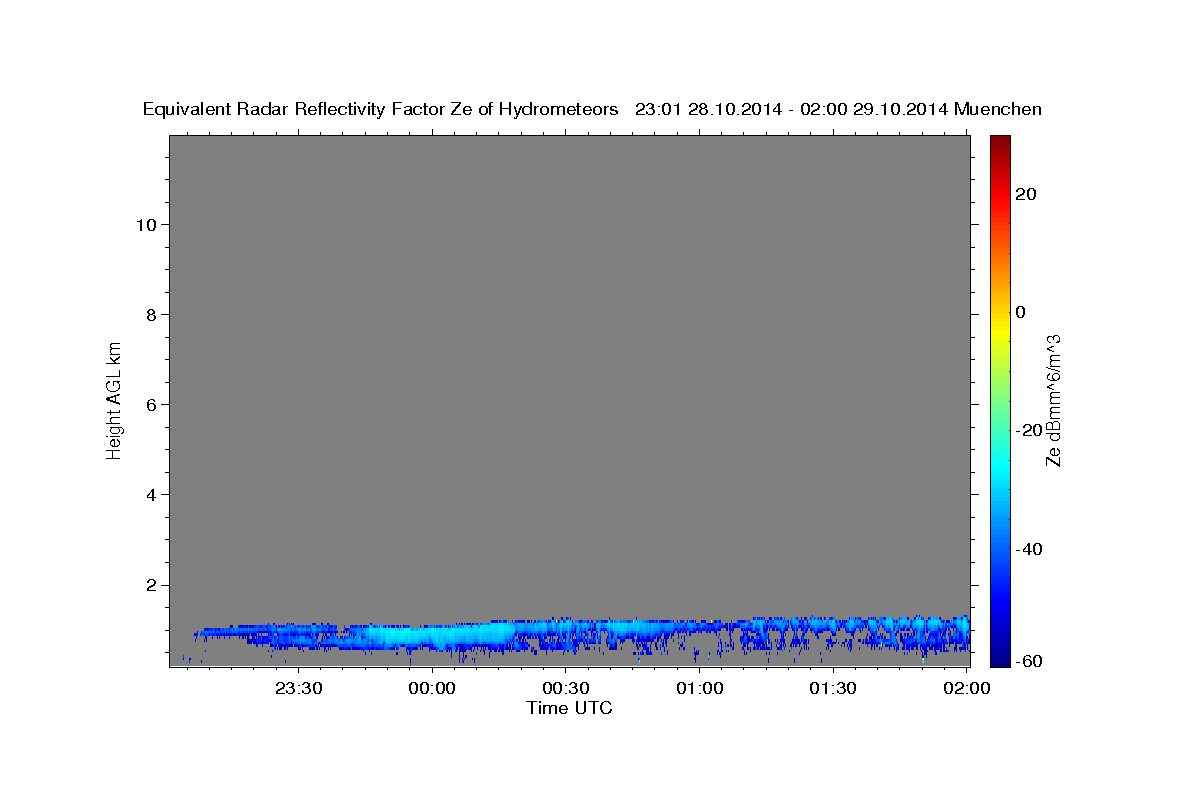Click the '2' height tick label
Viewport: 1200px width, 800px height.
(x=149, y=584)
